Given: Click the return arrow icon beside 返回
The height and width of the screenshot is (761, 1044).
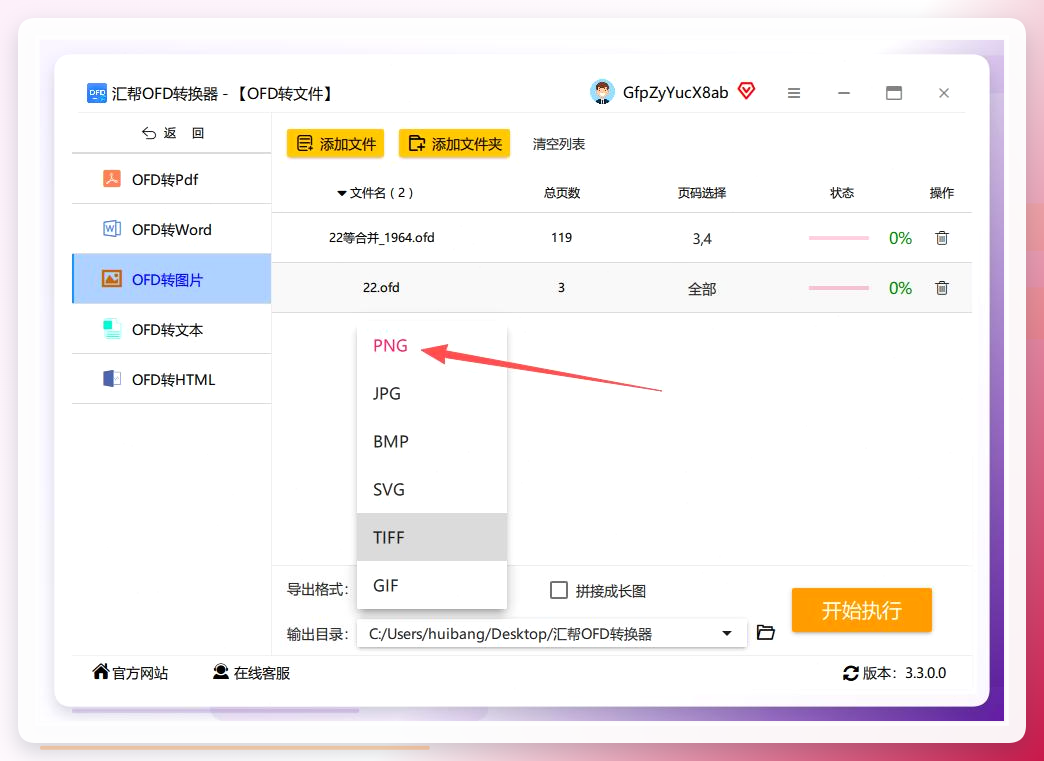Looking at the screenshot, I should (148, 133).
